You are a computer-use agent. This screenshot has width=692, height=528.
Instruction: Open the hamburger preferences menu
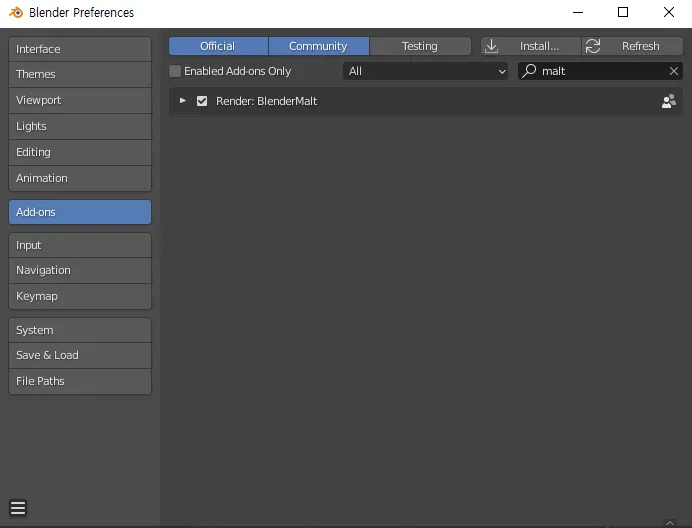pos(18,508)
